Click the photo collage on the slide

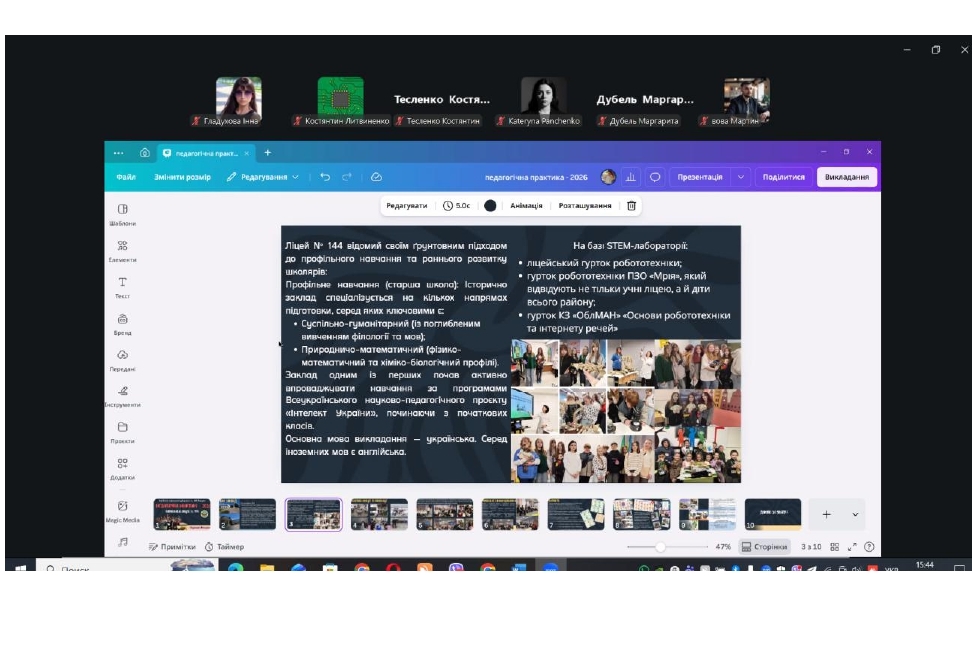click(625, 411)
